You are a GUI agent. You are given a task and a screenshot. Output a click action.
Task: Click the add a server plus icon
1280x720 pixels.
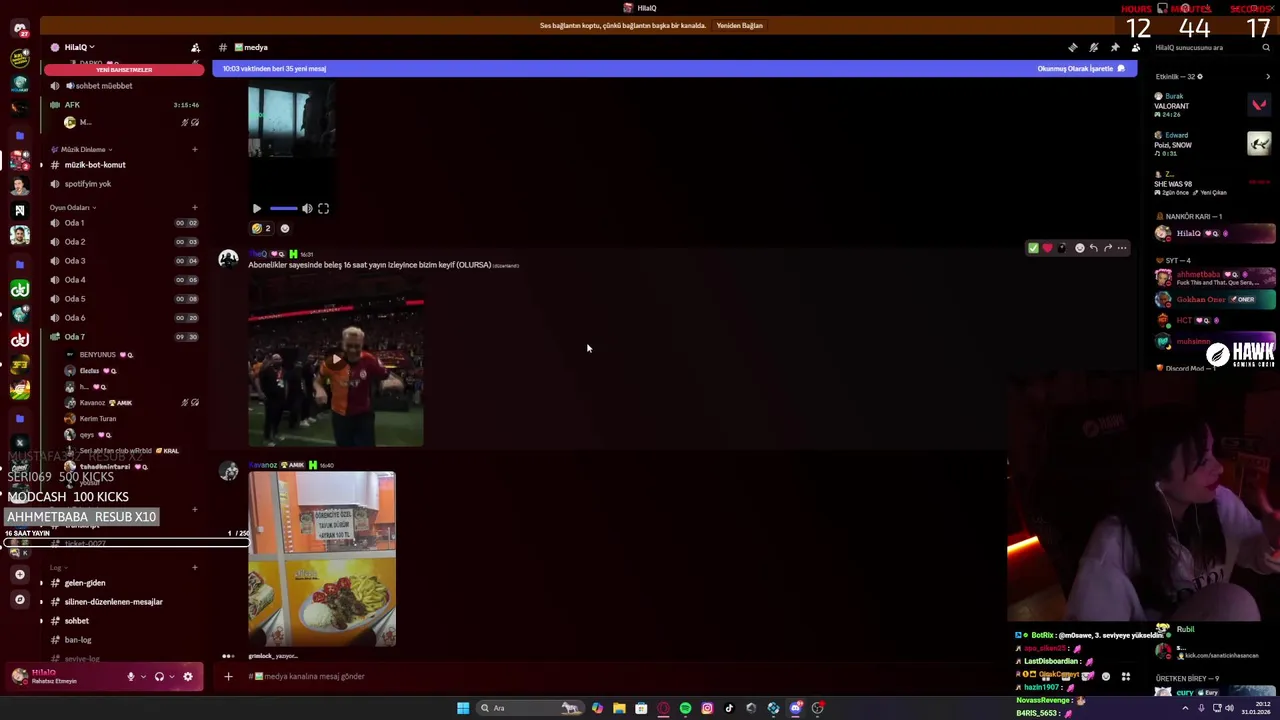pyautogui.click(x=19, y=574)
